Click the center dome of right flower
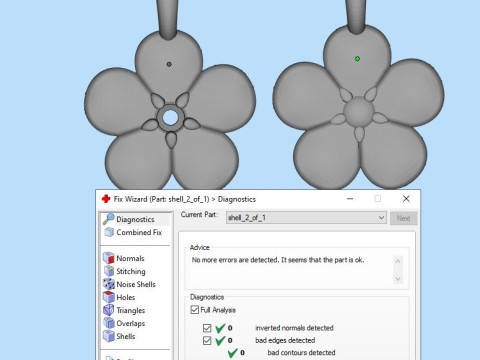The image size is (480, 360). coord(359,111)
